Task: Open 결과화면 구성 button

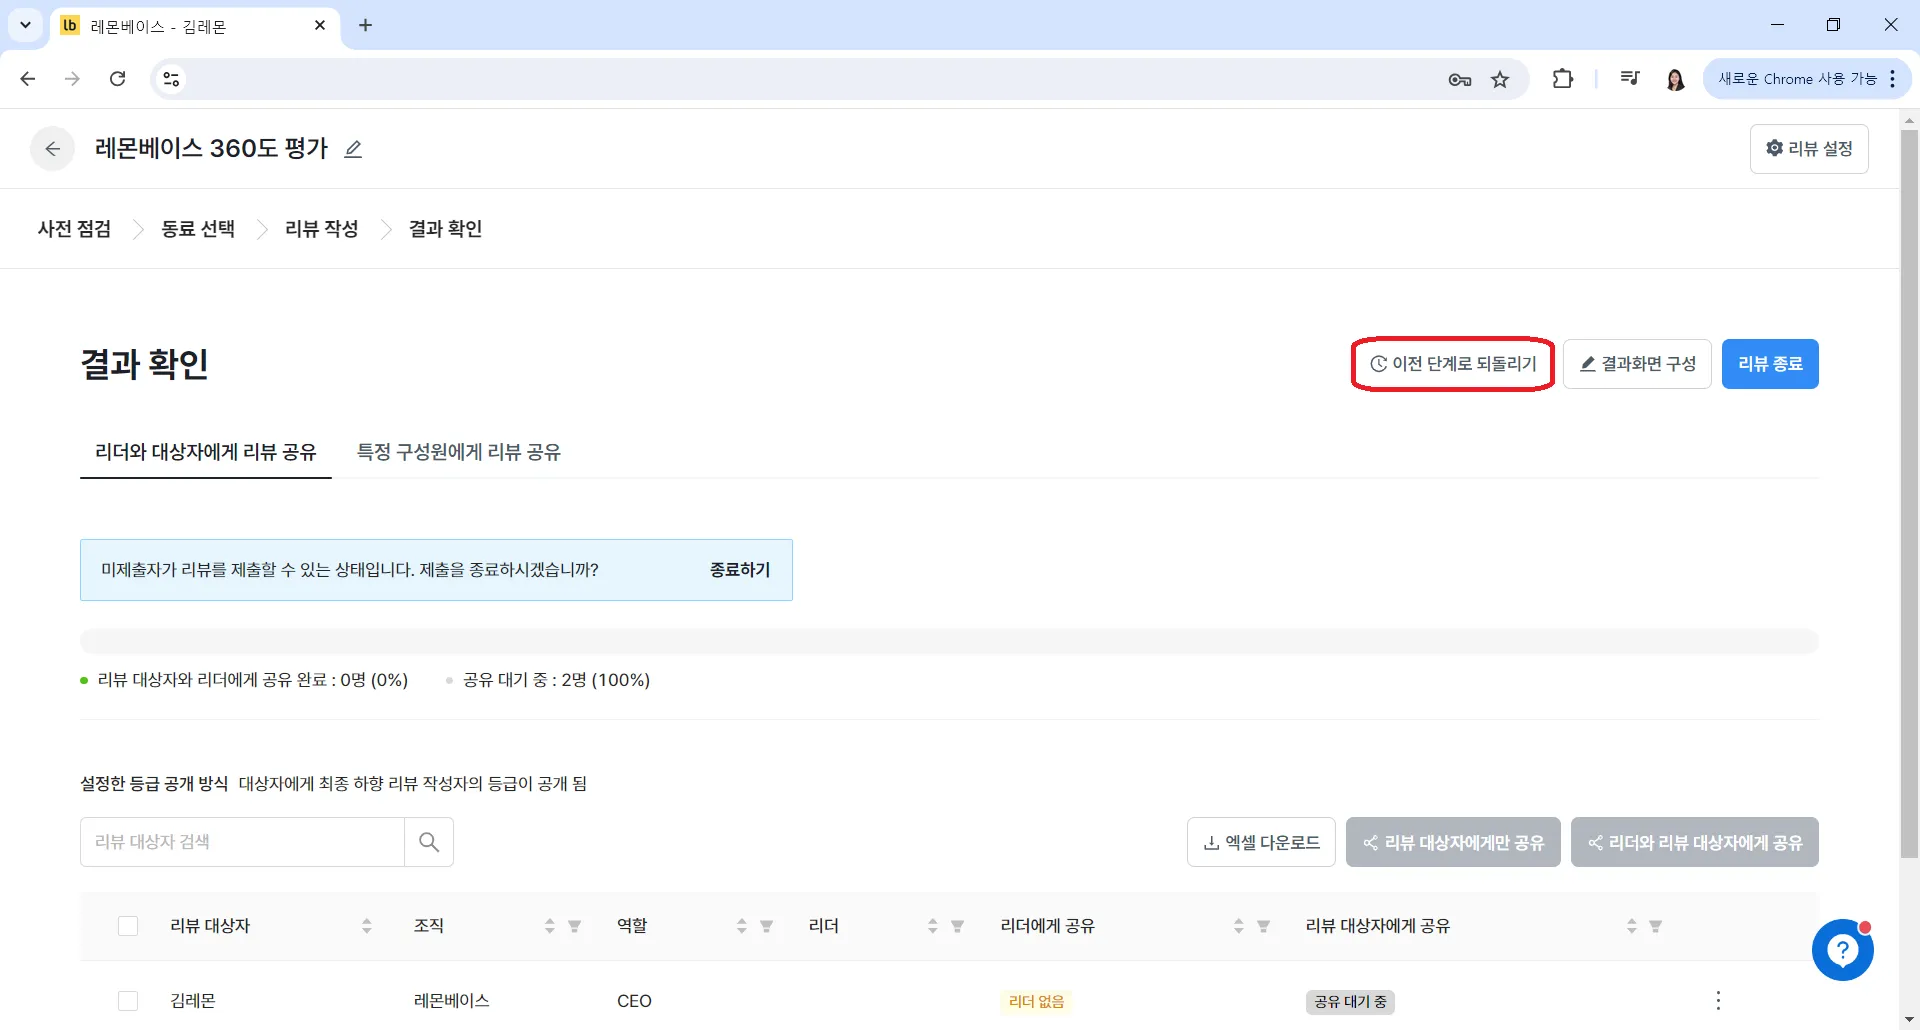Action: tap(1637, 364)
